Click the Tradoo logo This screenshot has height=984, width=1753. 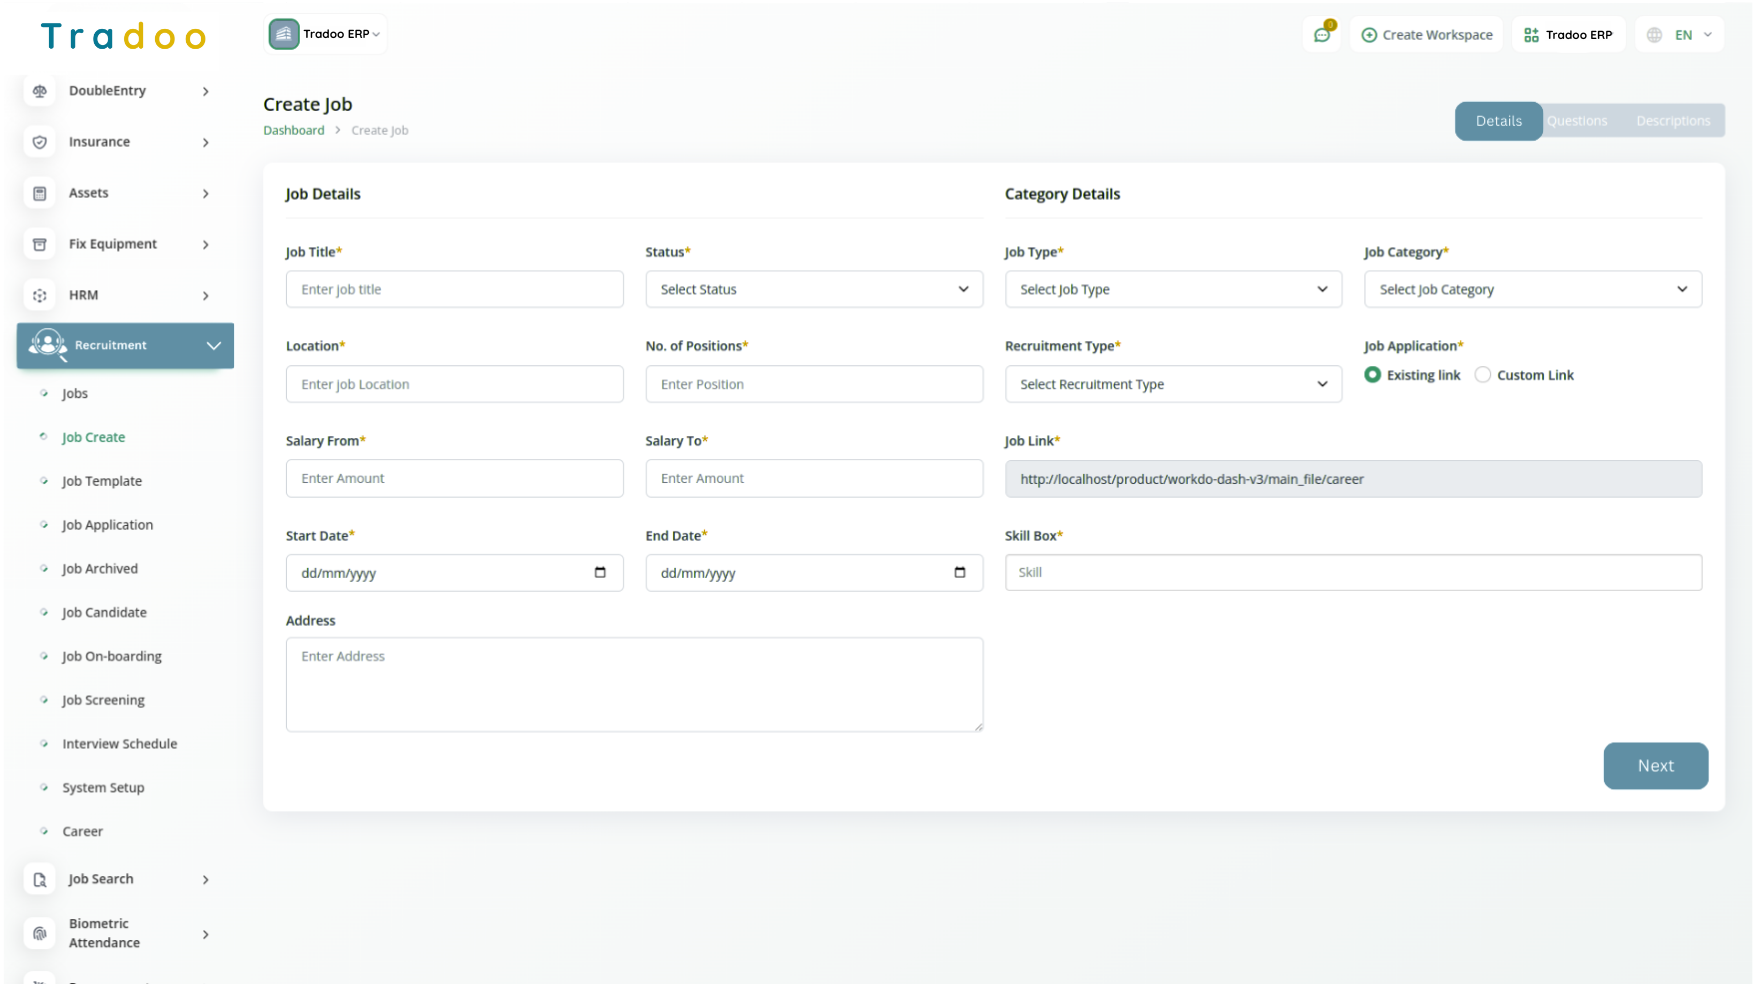point(123,37)
